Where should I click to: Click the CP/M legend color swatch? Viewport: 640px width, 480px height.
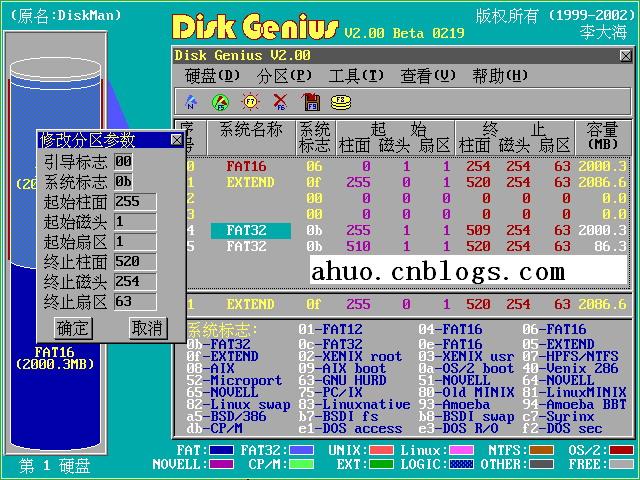click(301, 464)
